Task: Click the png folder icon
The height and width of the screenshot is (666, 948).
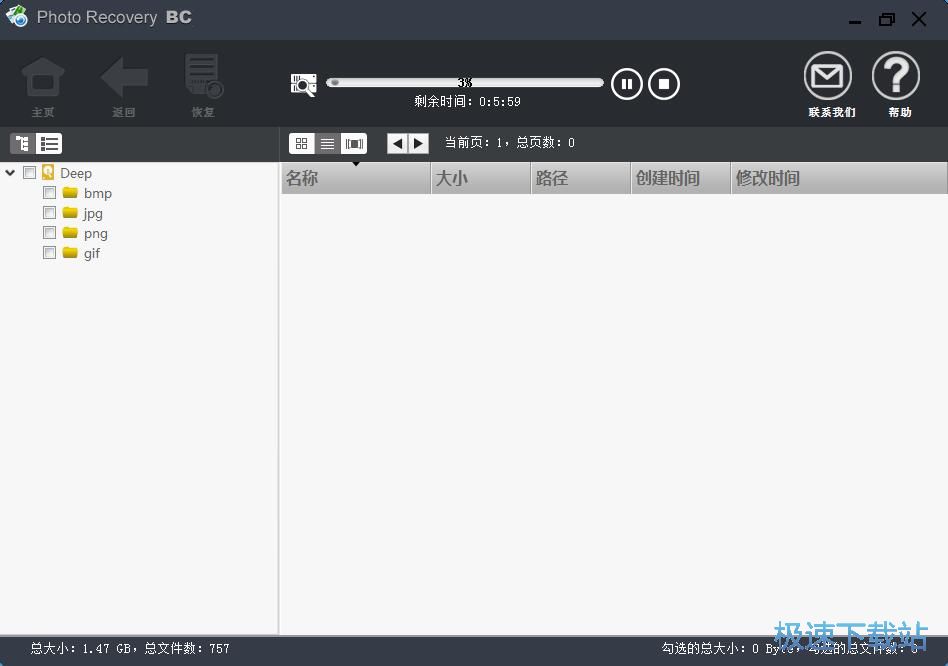Action: pyautogui.click(x=70, y=233)
